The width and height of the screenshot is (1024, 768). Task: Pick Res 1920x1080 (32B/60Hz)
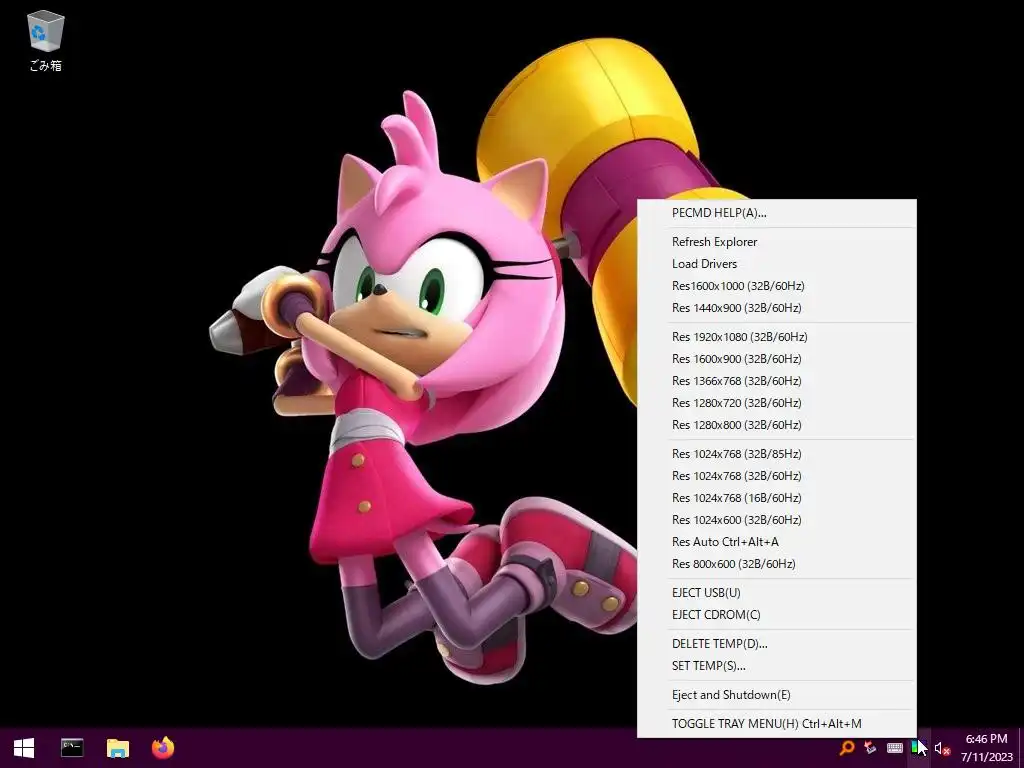coord(776,337)
